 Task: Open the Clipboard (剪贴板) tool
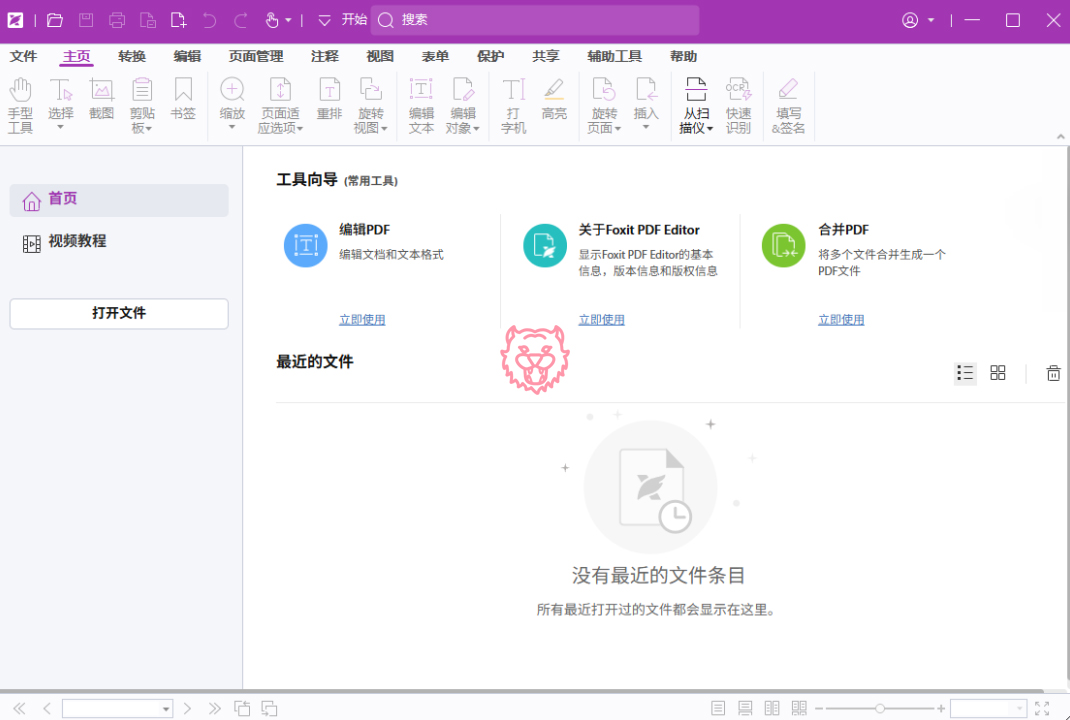click(x=142, y=105)
